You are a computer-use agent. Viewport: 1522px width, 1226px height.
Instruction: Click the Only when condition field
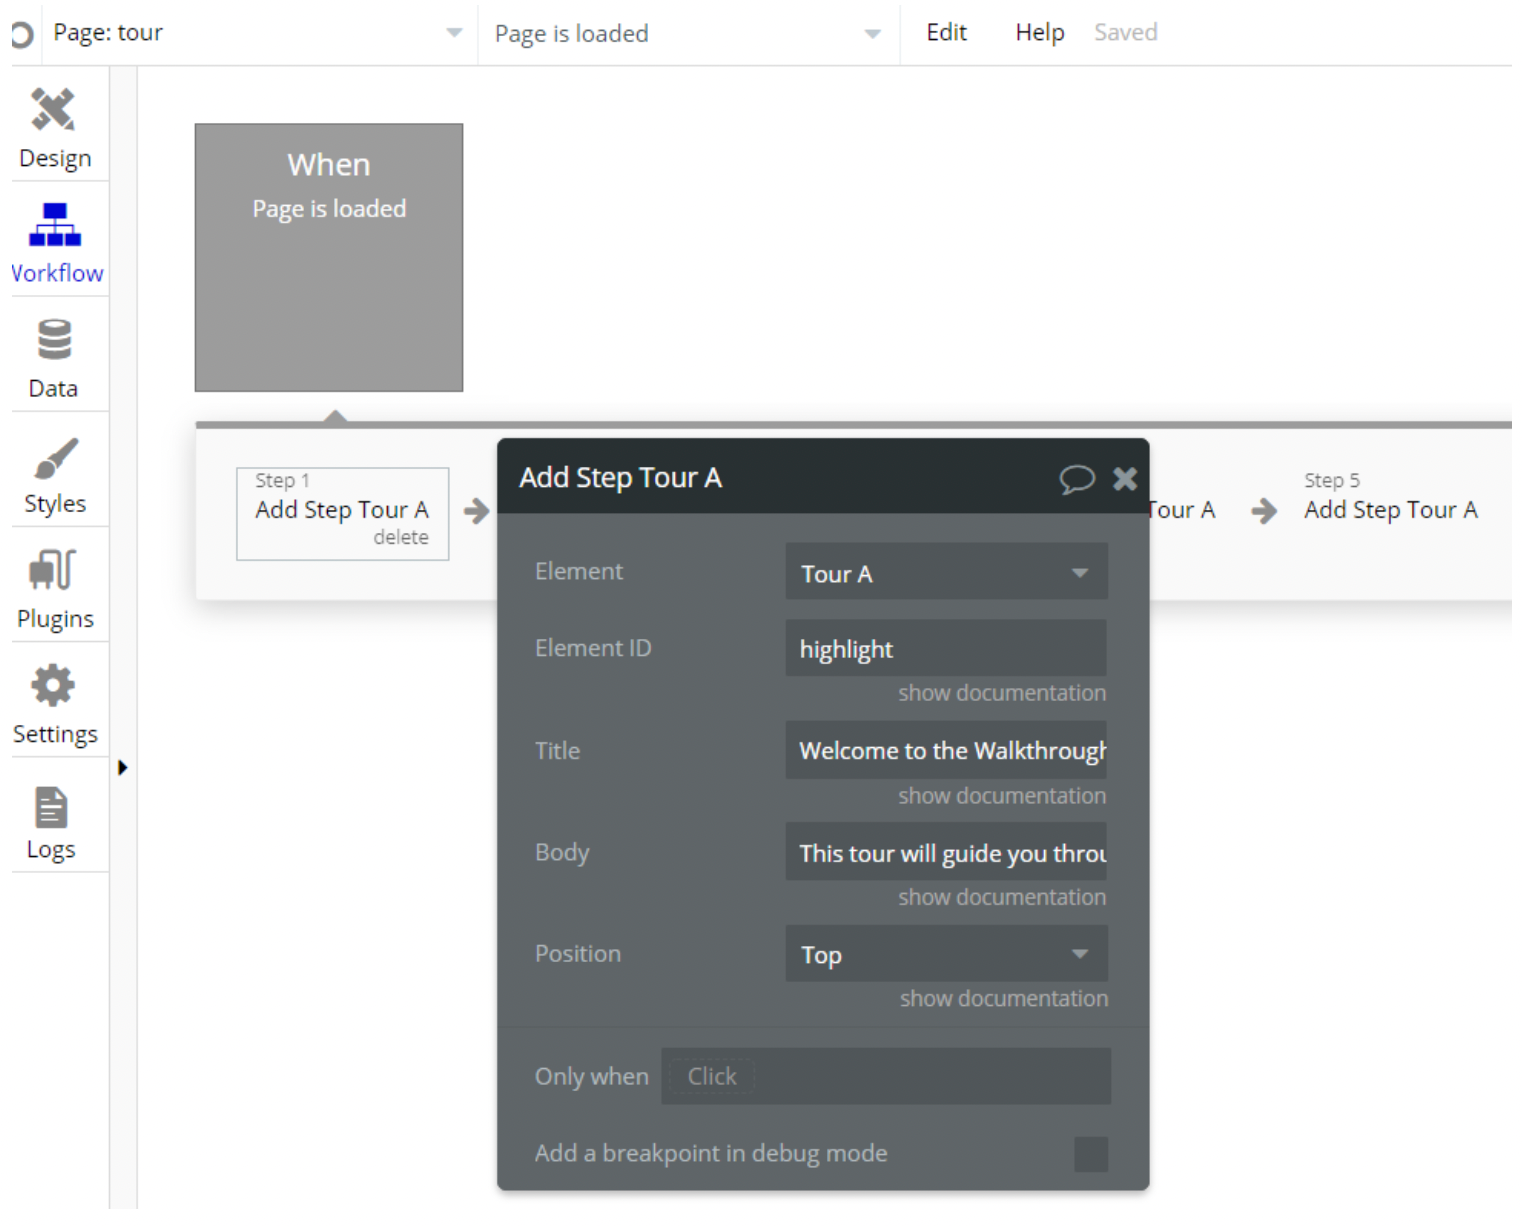click(x=886, y=1076)
